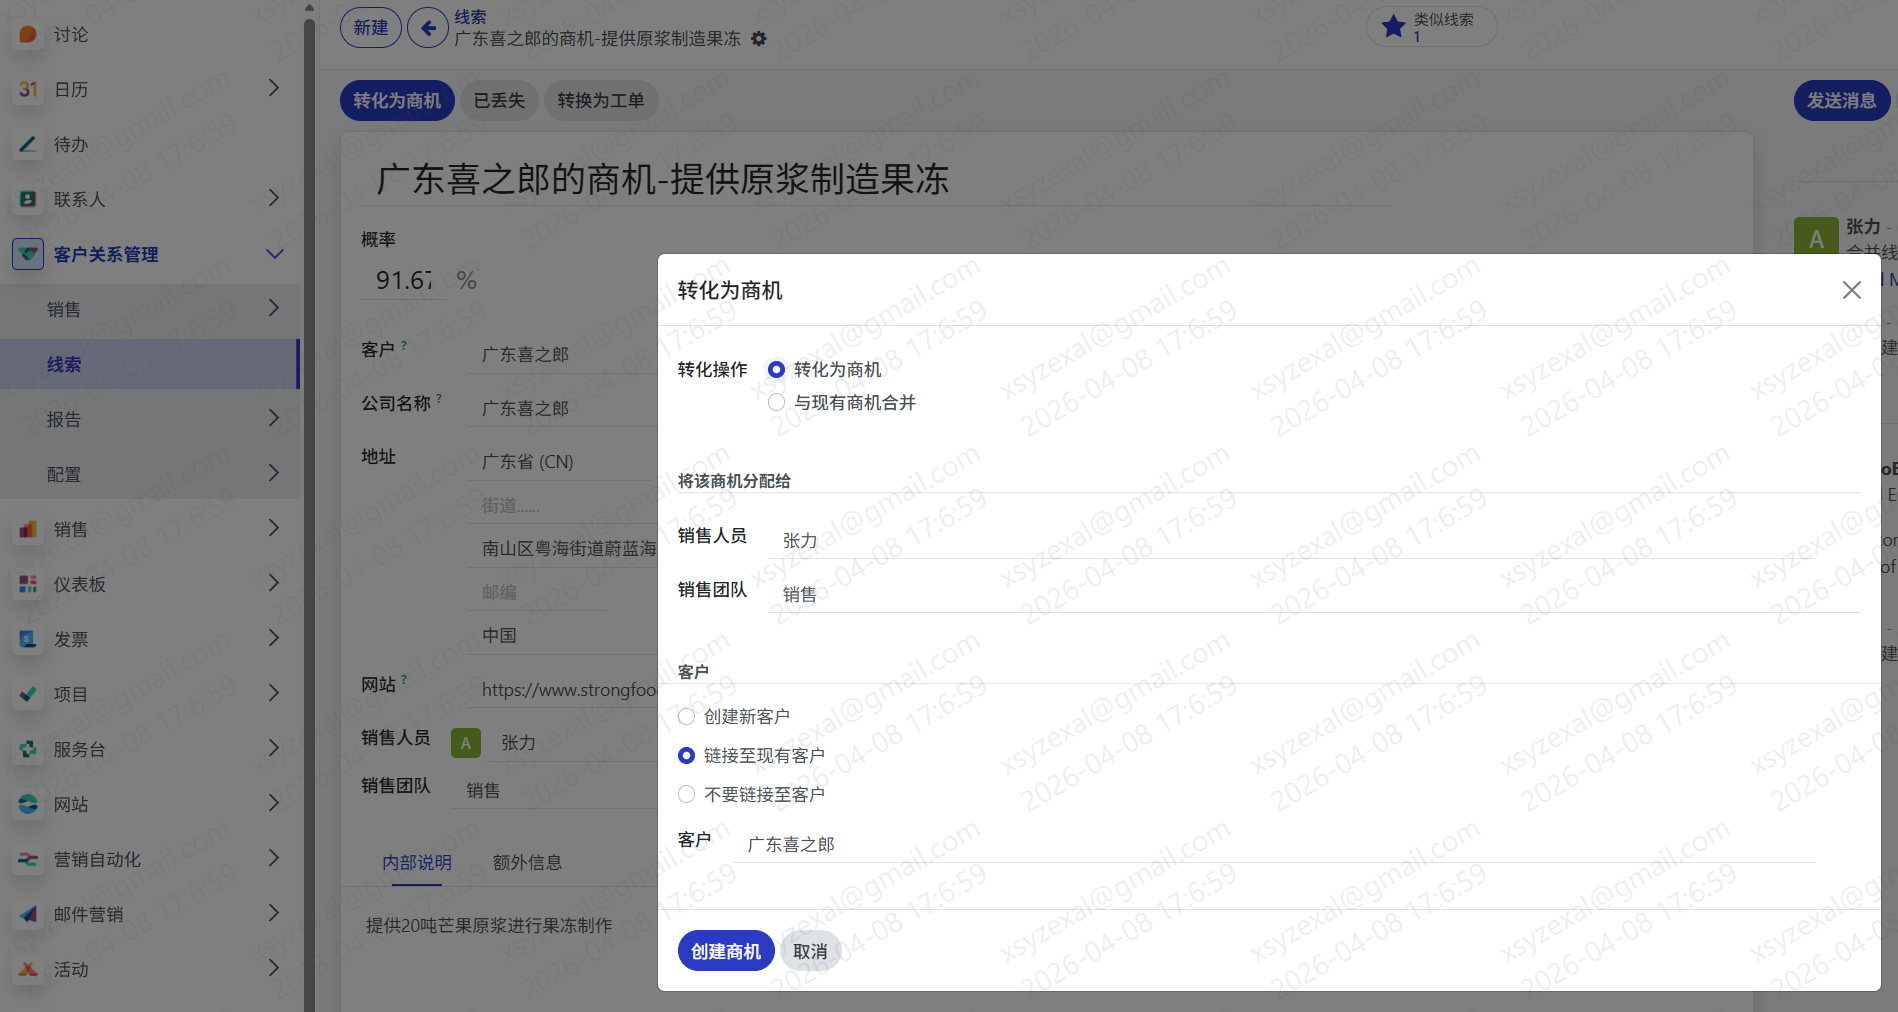Open the Events (活动) icon
The image size is (1898, 1012).
click(28, 970)
